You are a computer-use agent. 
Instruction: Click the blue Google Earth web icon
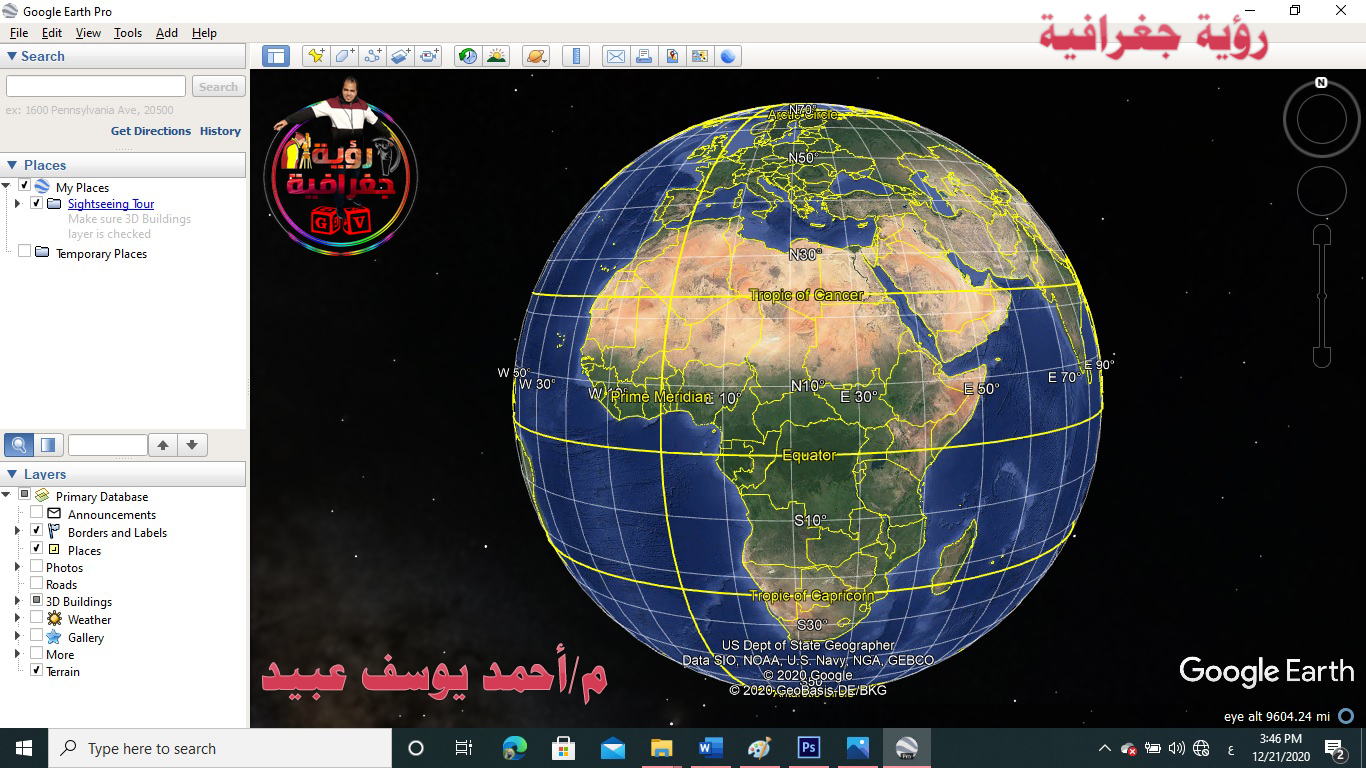(x=727, y=56)
